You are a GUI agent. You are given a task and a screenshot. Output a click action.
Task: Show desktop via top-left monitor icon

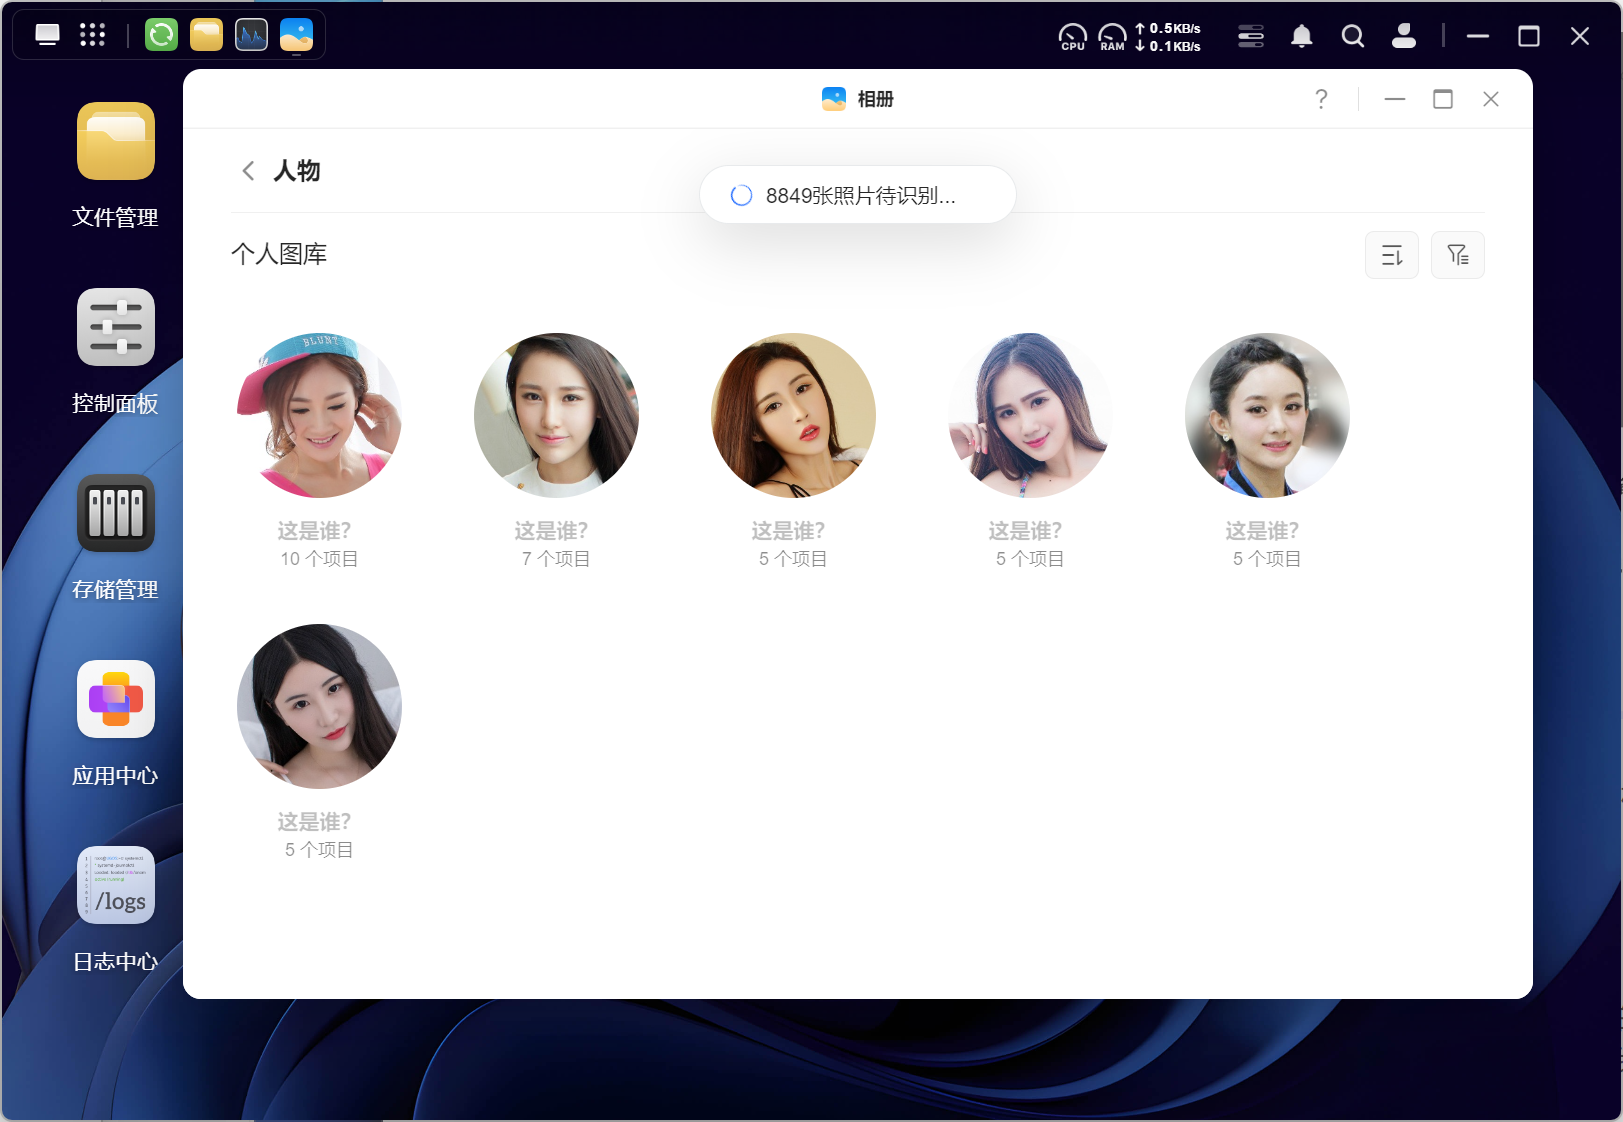[47, 35]
